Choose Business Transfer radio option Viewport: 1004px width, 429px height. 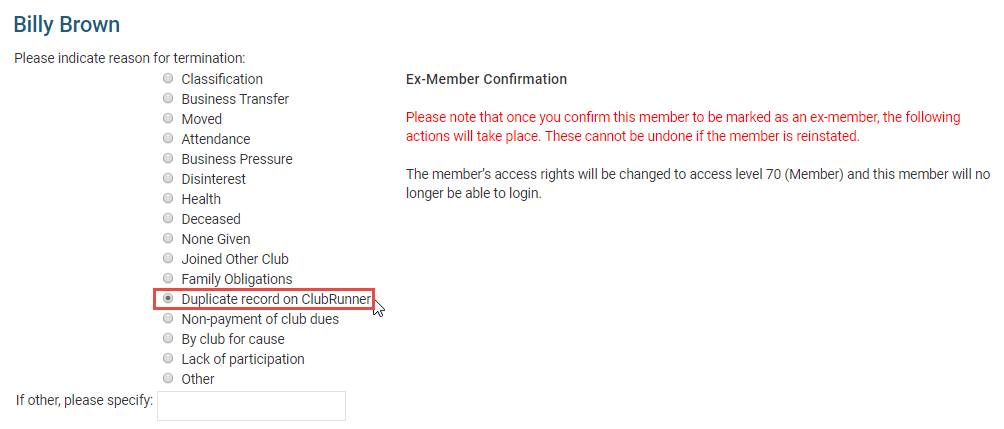[x=168, y=99]
